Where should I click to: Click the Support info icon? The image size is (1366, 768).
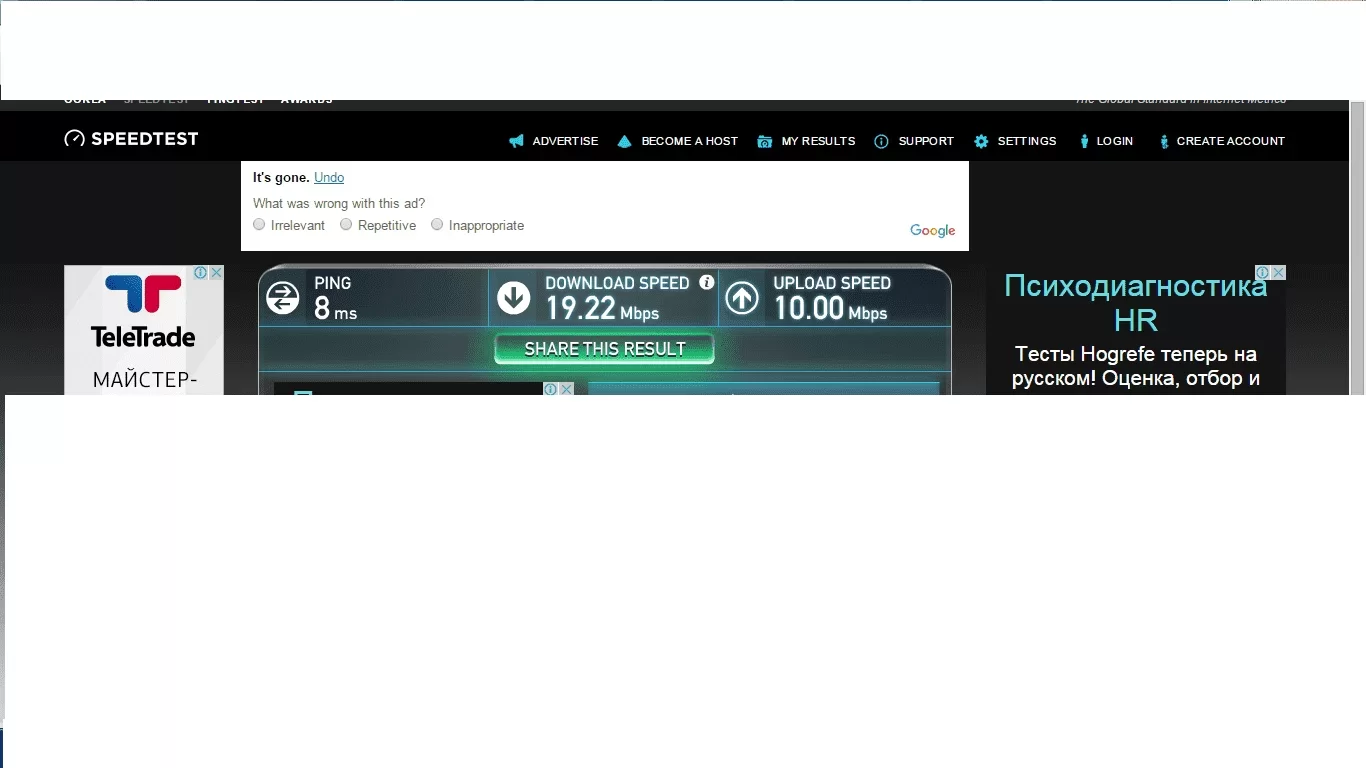pyautogui.click(x=881, y=141)
